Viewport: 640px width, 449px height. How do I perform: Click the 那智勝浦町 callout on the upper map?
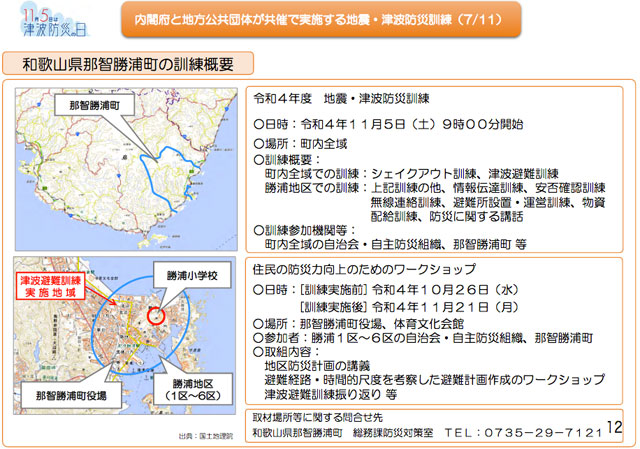[94, 105]
